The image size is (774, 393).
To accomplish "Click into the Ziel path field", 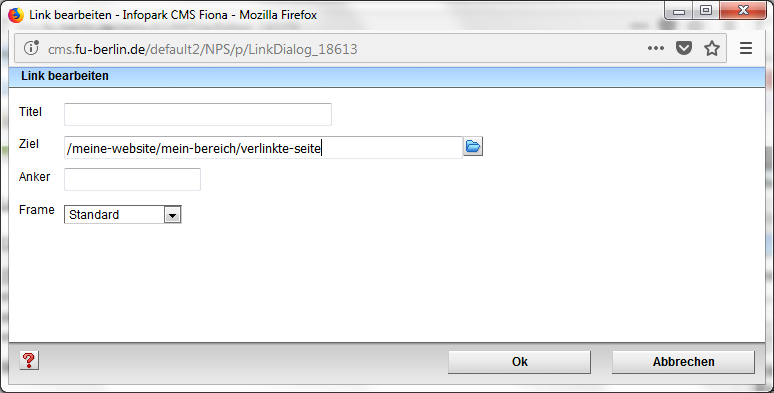I will click(263, 148).
